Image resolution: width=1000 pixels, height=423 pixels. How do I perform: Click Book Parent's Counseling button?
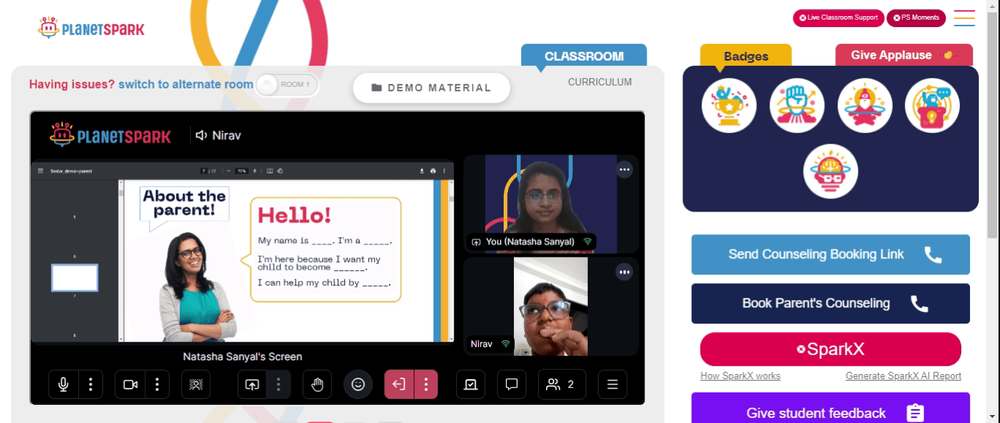coord(830,304)
